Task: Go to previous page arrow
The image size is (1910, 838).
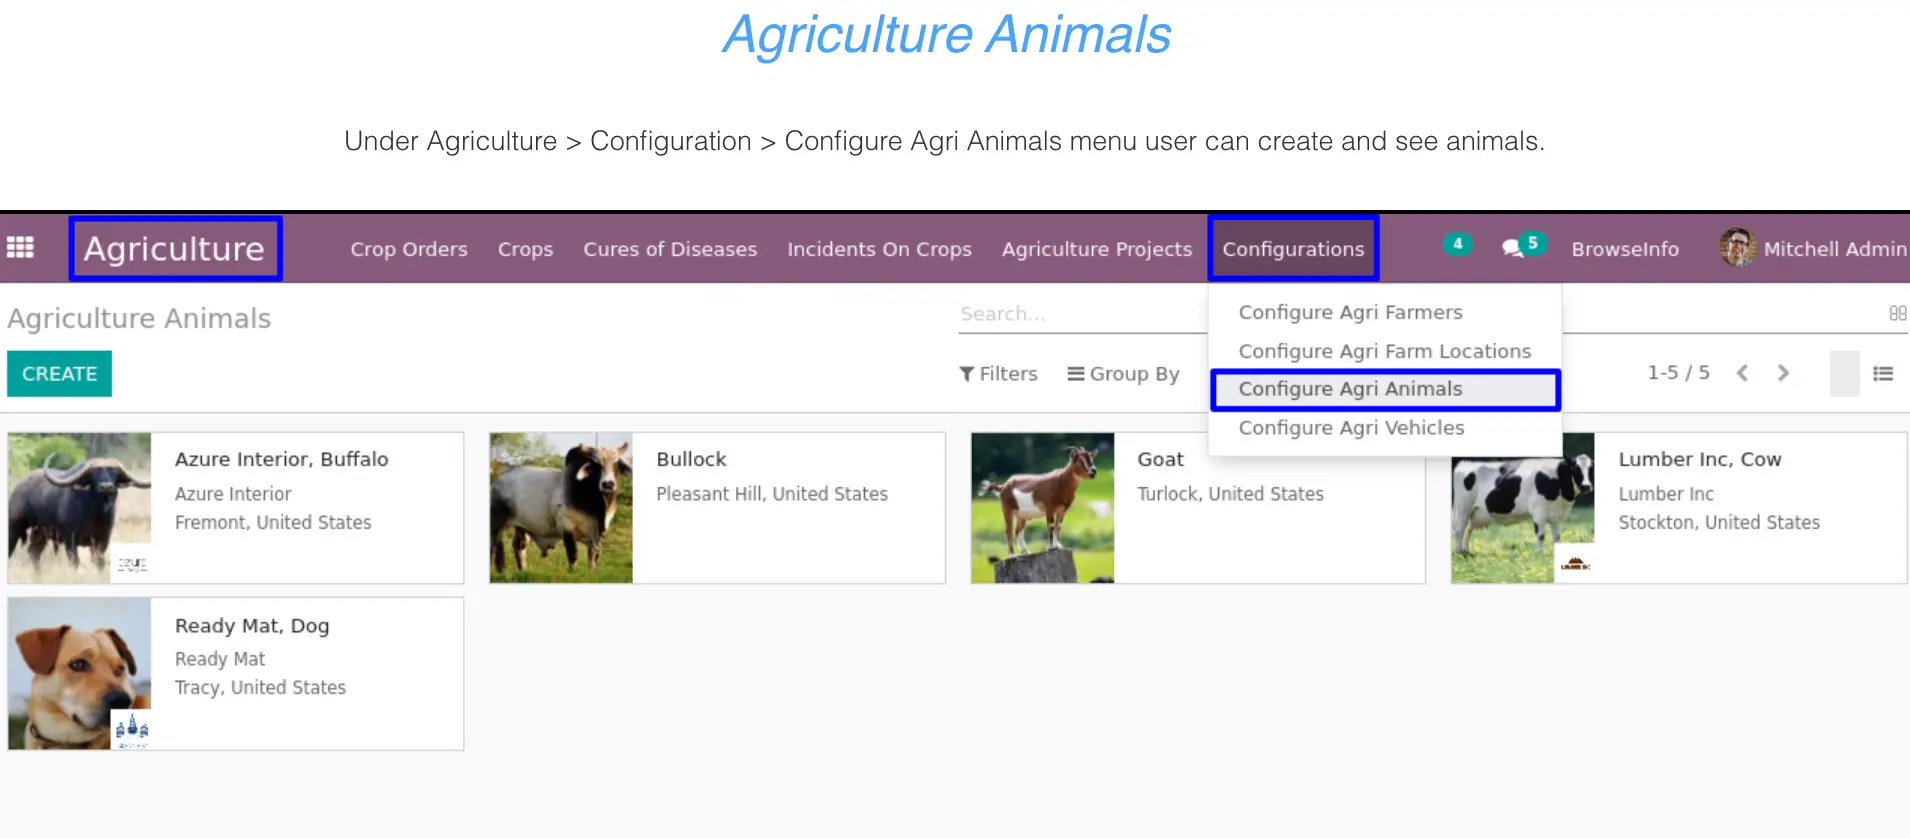Action: point(1742,373)
